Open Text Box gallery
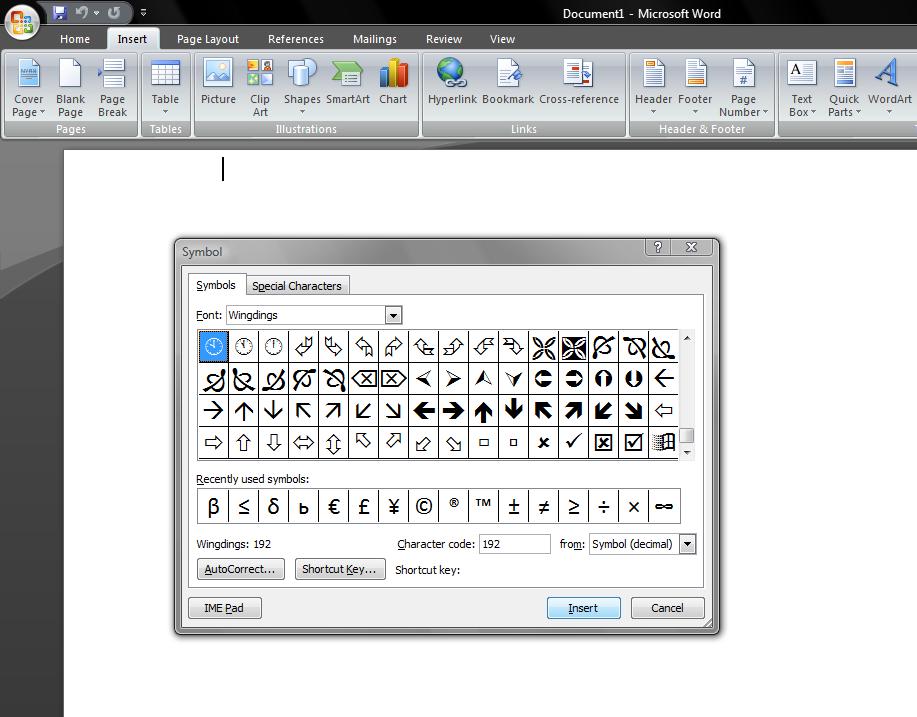The width and height of the screenshot is (917, 717). 801,88
